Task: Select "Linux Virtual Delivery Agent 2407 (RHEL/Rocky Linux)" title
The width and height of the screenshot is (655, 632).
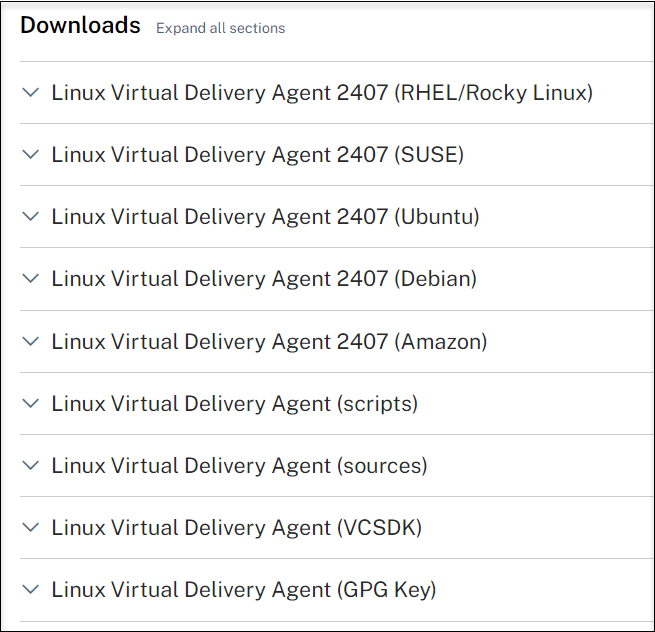Action: tap(322, 93)
